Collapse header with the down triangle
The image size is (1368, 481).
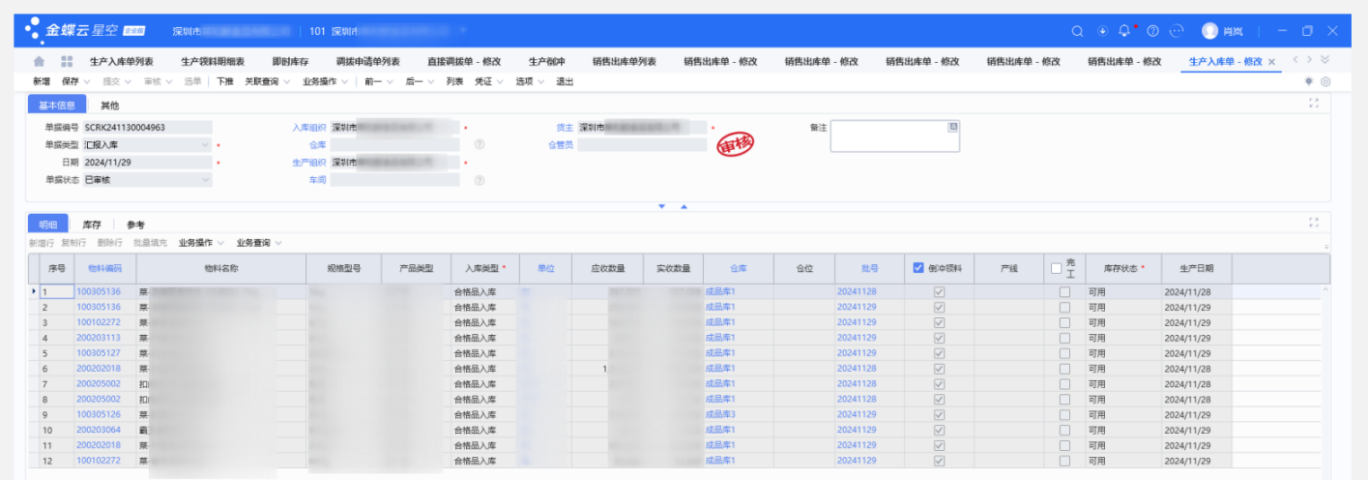click(x=661, y=207)
